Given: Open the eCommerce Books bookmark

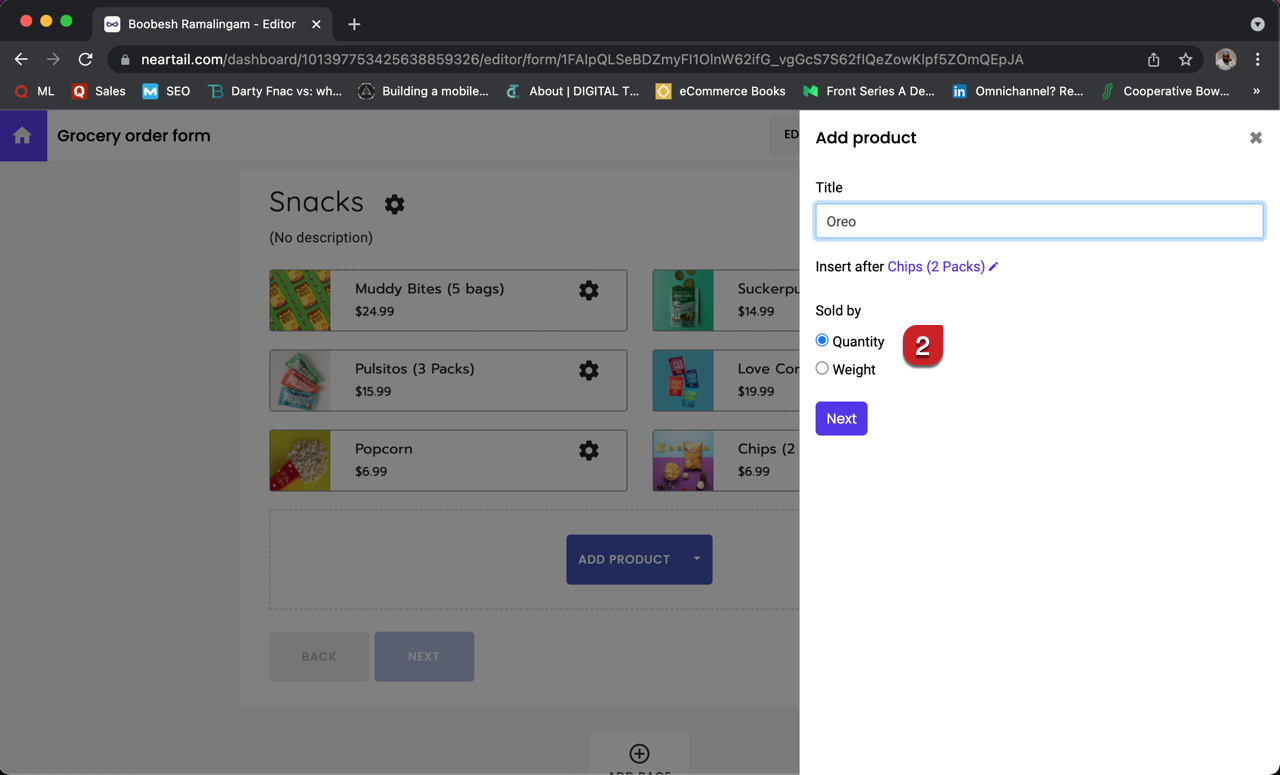Looking at the screenshot, I should pyautogui.click(x=720, y=91).
